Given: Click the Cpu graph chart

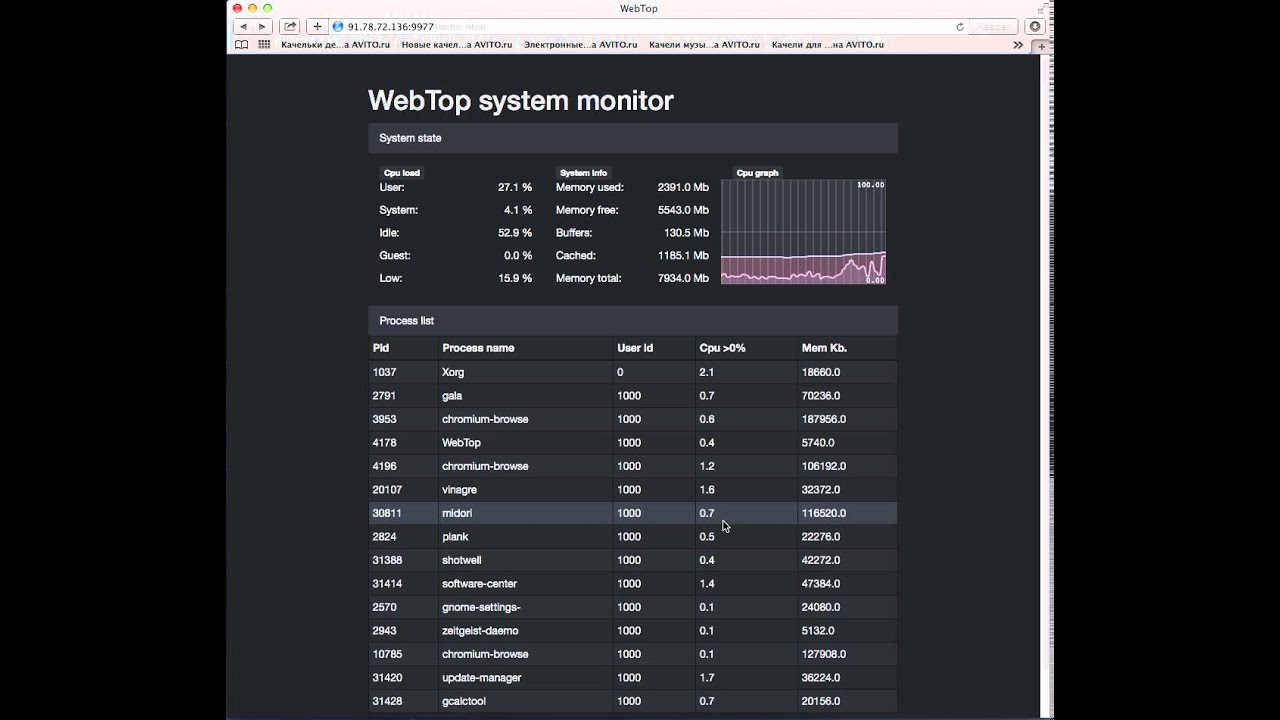Looking at the screenshot, I should click(x=803, y=232).
